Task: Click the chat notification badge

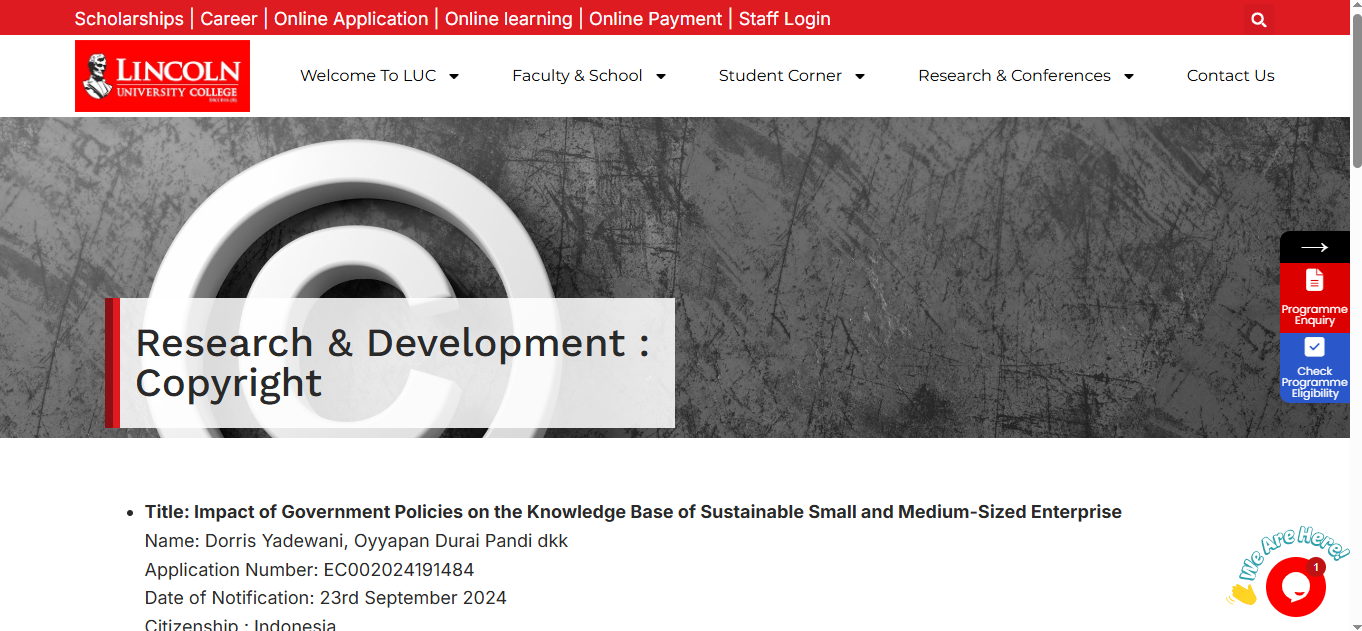Action: click(1316, 567)
